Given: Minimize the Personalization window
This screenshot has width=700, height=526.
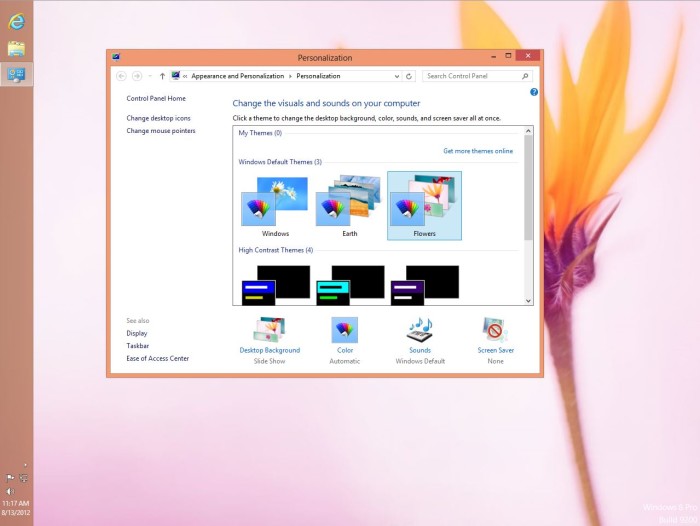Looking at the screenshot, I should 493,56.
